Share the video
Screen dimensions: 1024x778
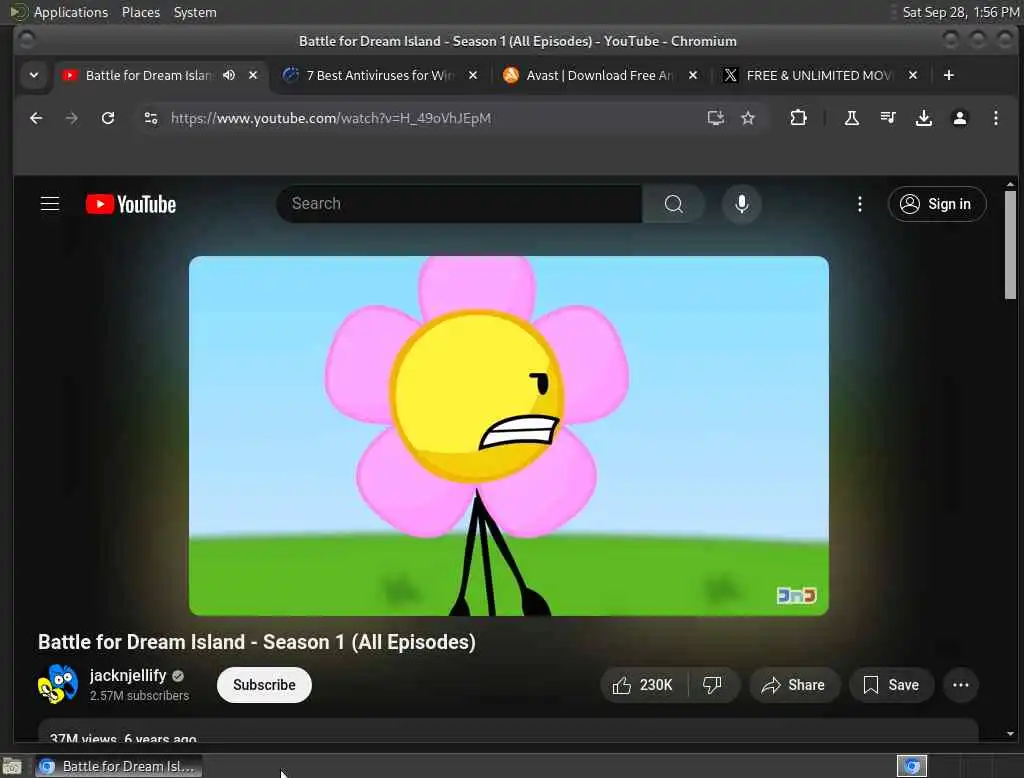click(794, 685)
